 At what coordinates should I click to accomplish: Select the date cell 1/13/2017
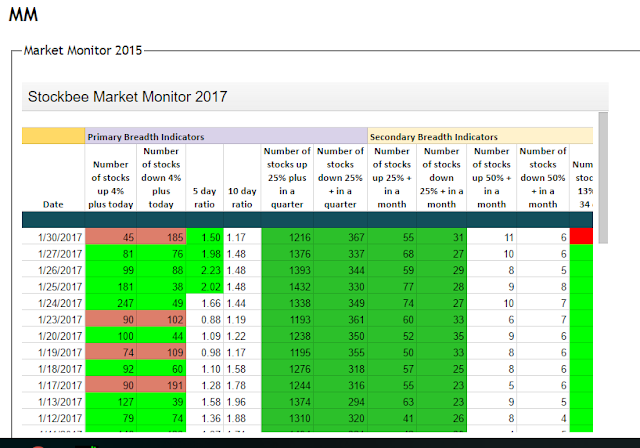click(x=53, y=401)
